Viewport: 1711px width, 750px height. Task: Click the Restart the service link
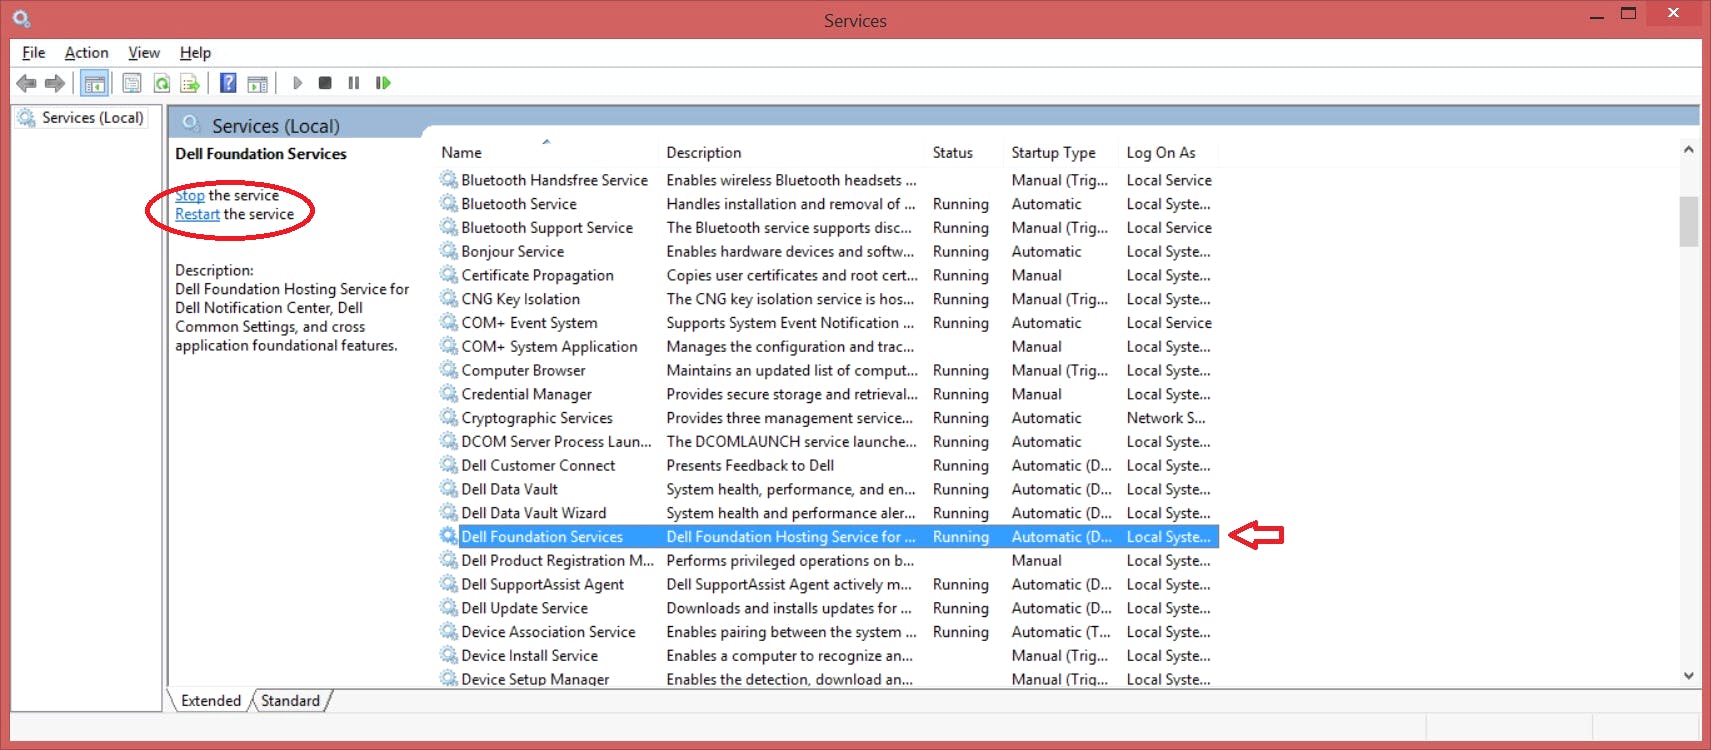tap(197, 215)
